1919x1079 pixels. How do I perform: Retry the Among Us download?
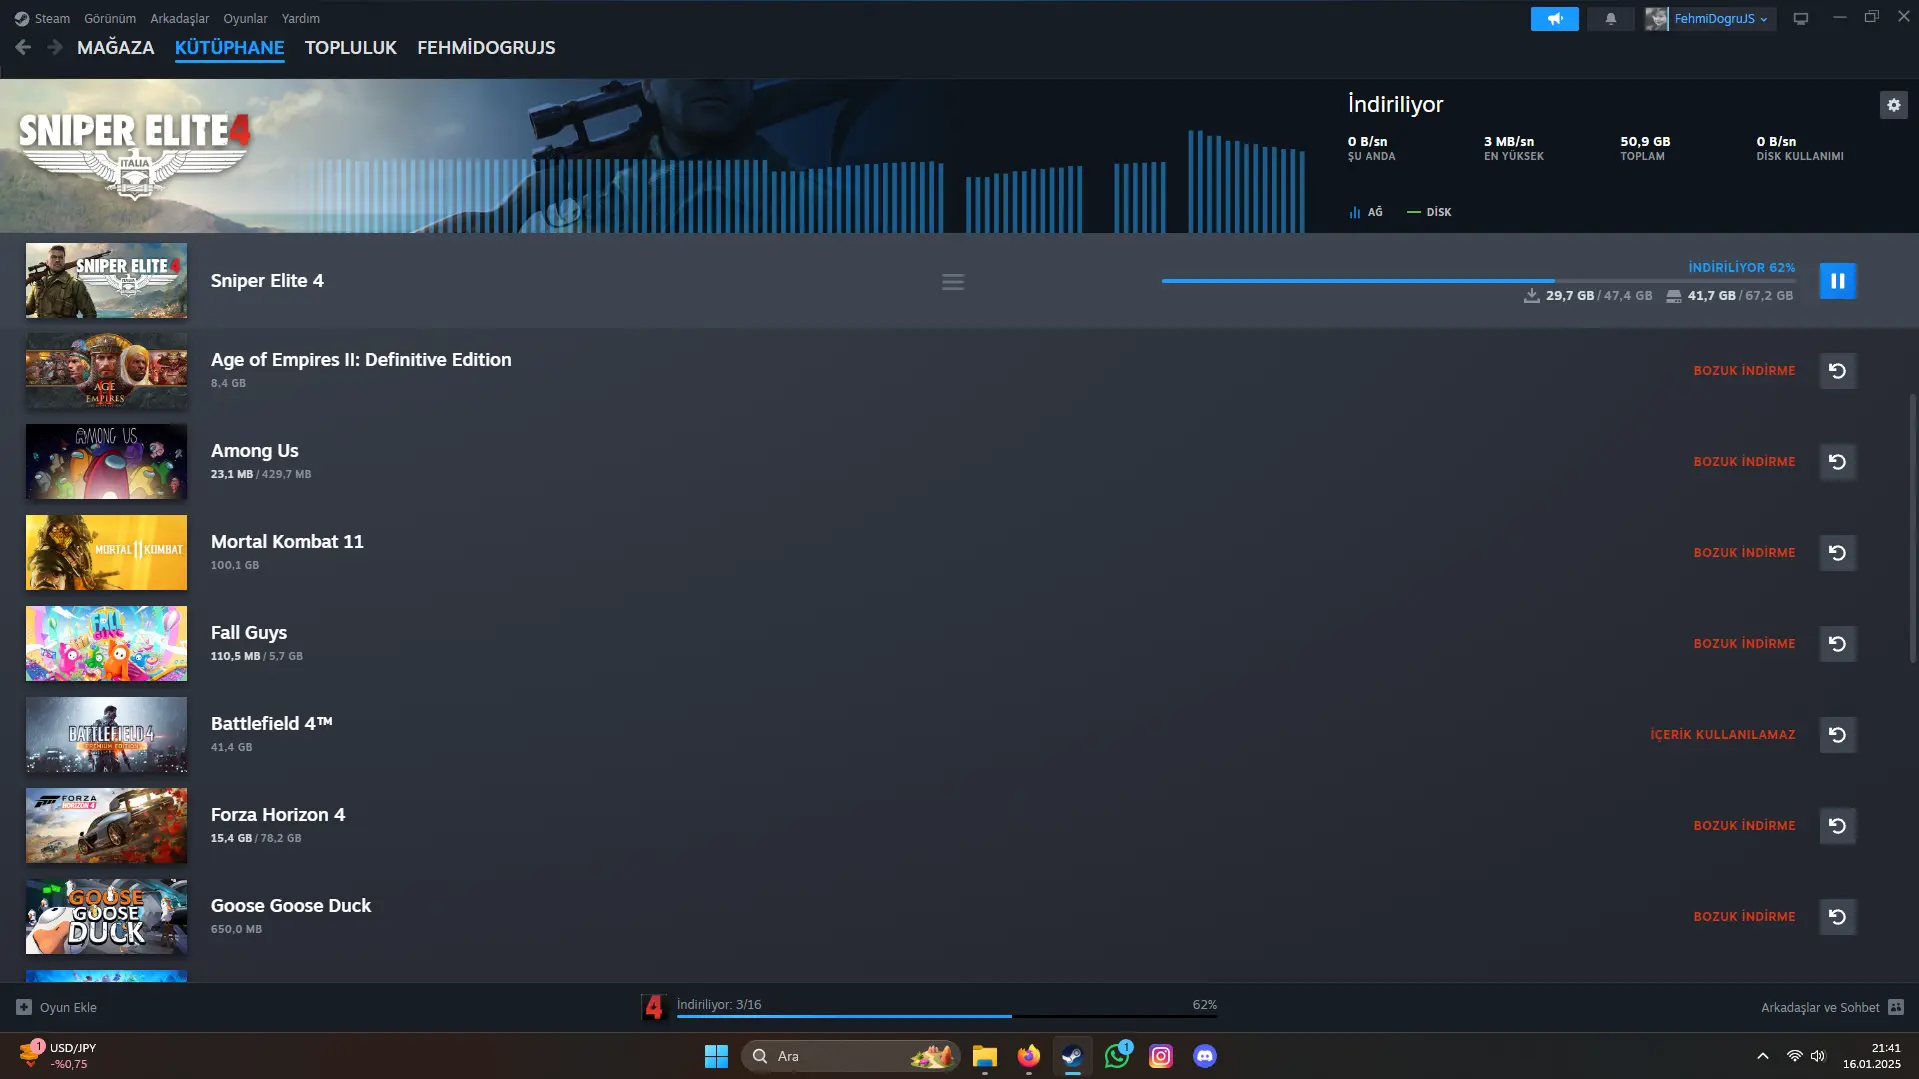coord(1837,462)
